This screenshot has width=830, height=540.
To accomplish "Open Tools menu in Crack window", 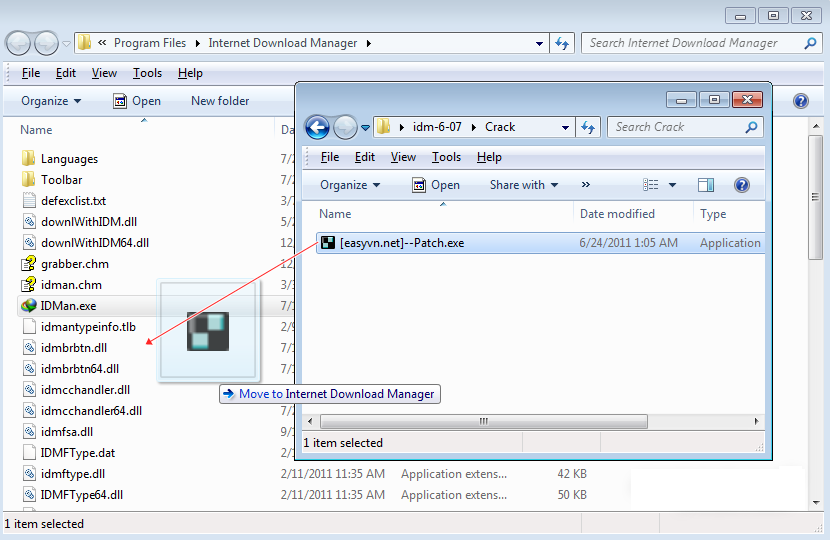I will tap(446, 157).
